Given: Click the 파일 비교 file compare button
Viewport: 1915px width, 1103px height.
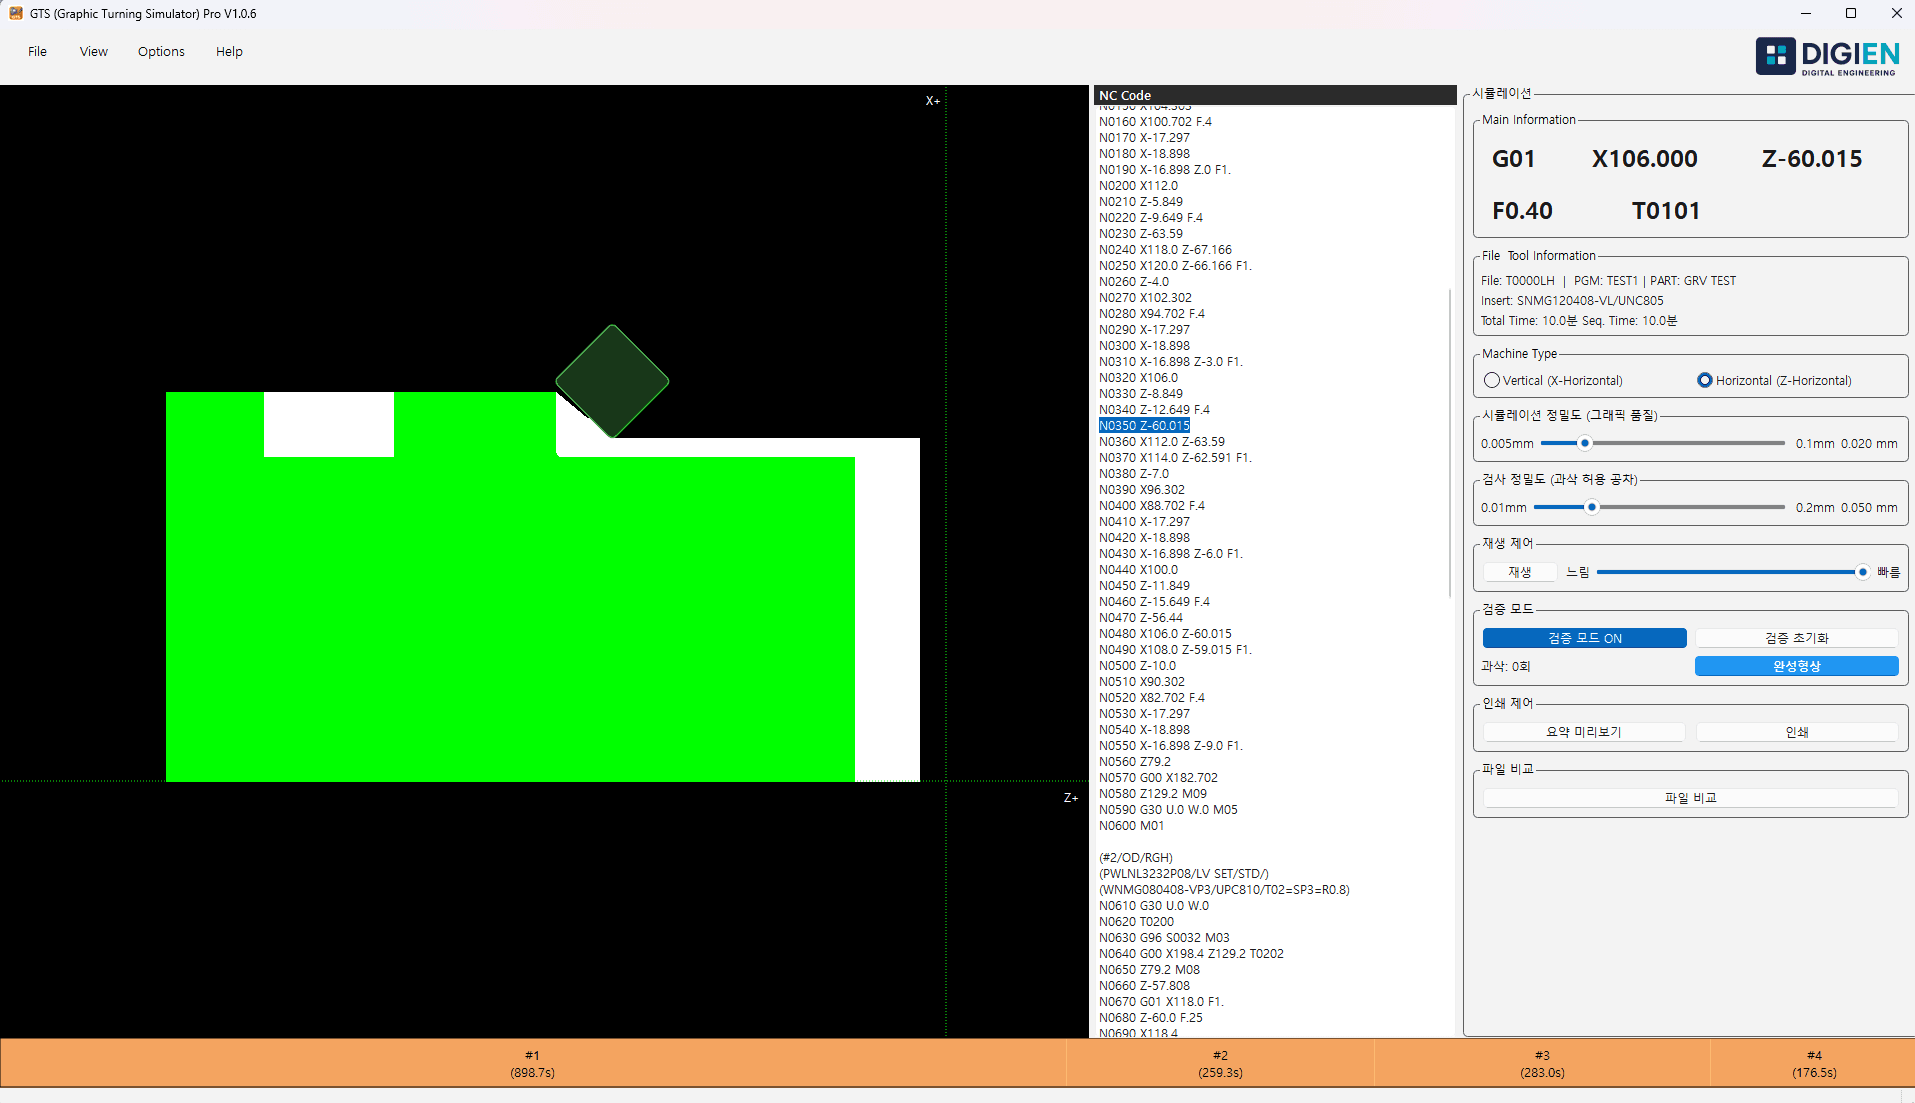Looking at the screenshot, I should 1689,797.
